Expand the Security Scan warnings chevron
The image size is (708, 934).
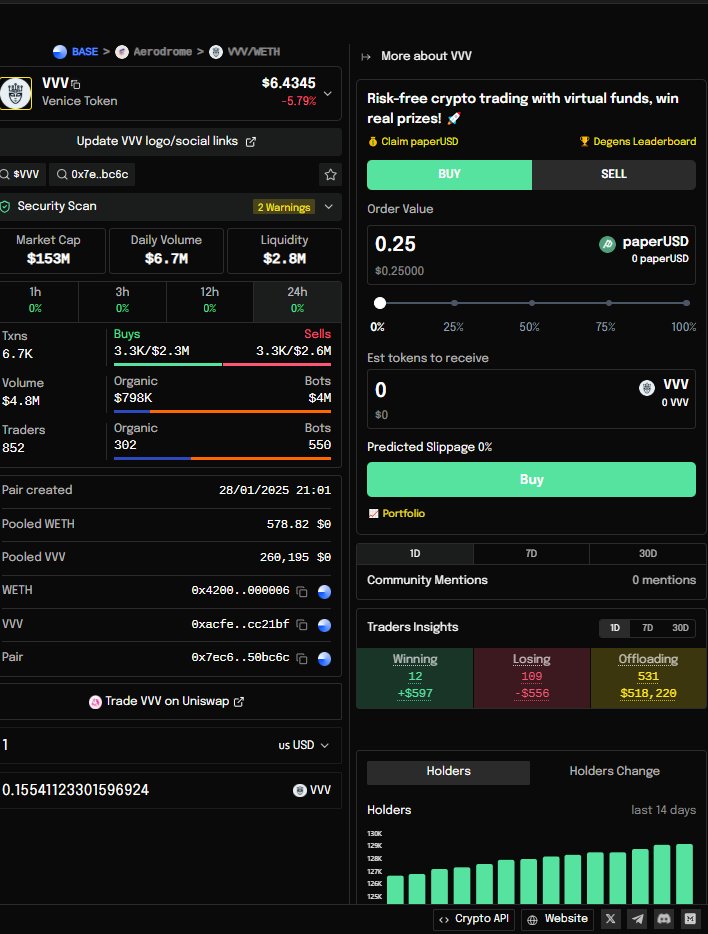pos(329,207)
